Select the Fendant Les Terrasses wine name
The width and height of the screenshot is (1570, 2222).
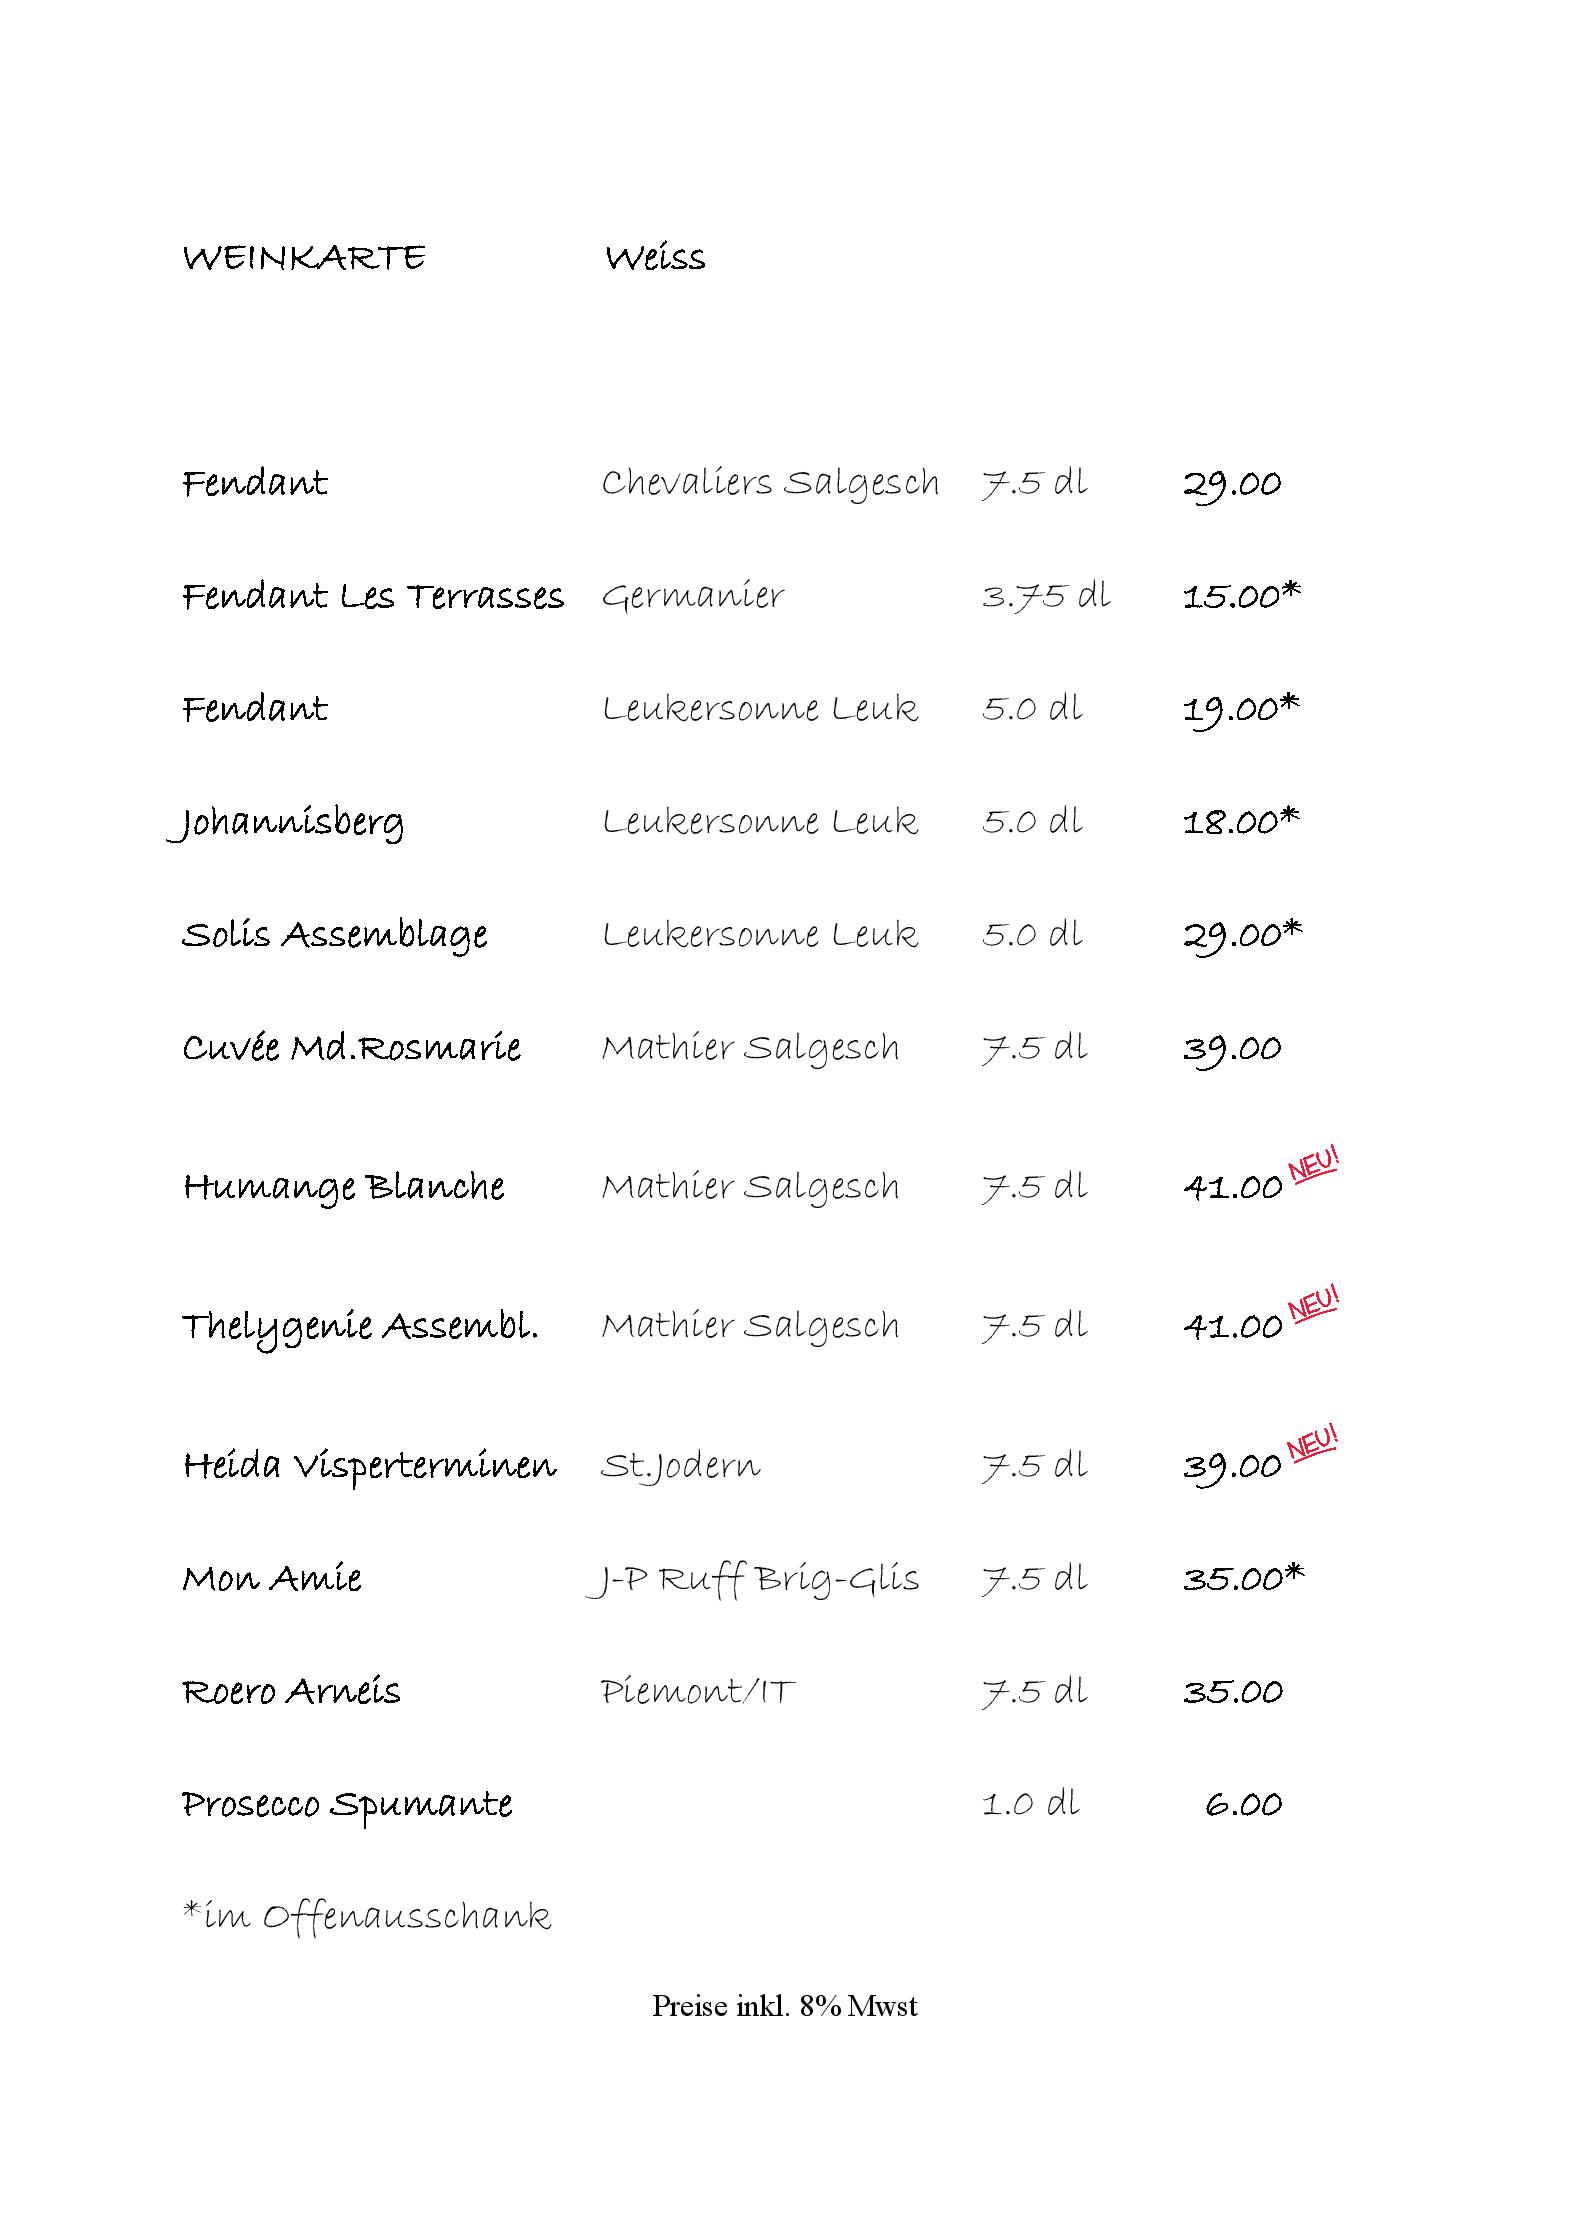373,596
